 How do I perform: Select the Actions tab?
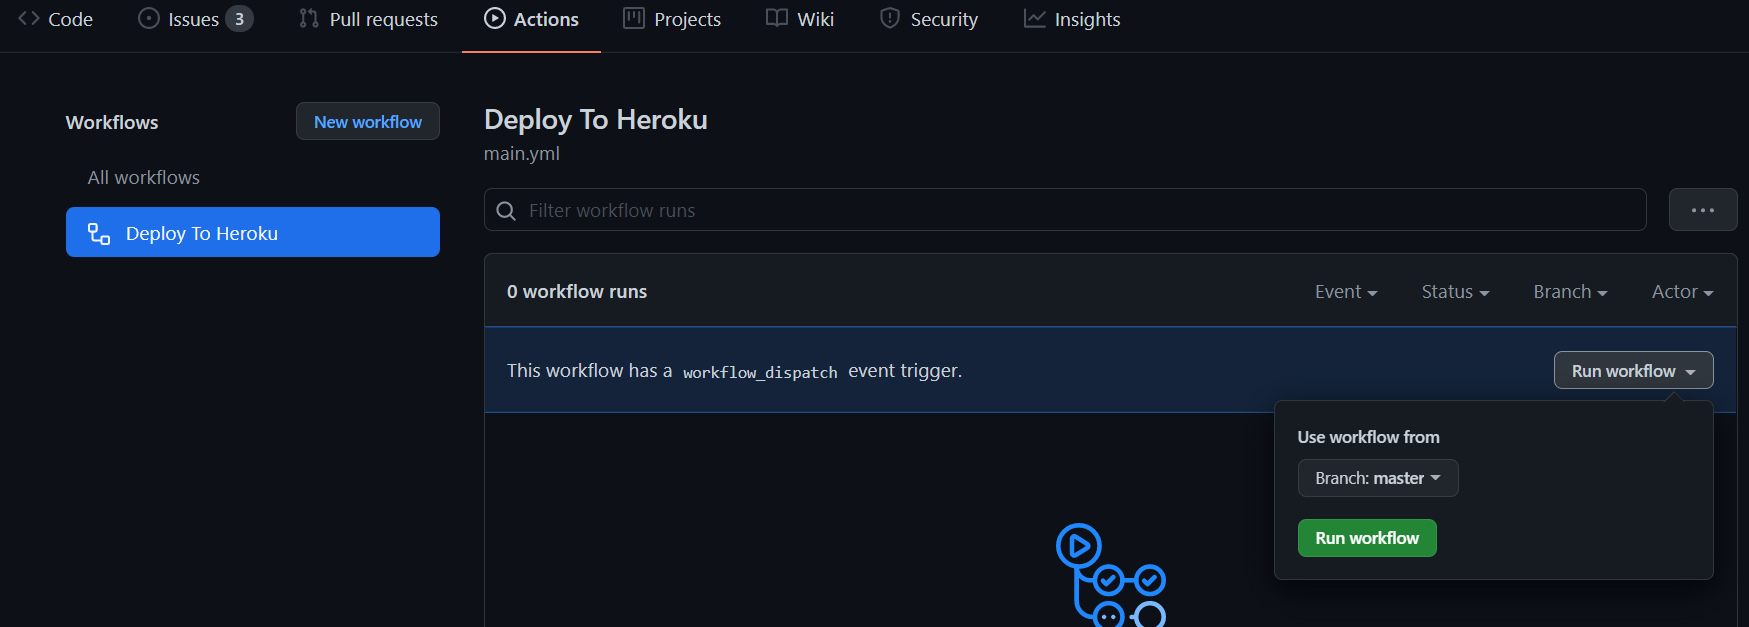(531, 19)
